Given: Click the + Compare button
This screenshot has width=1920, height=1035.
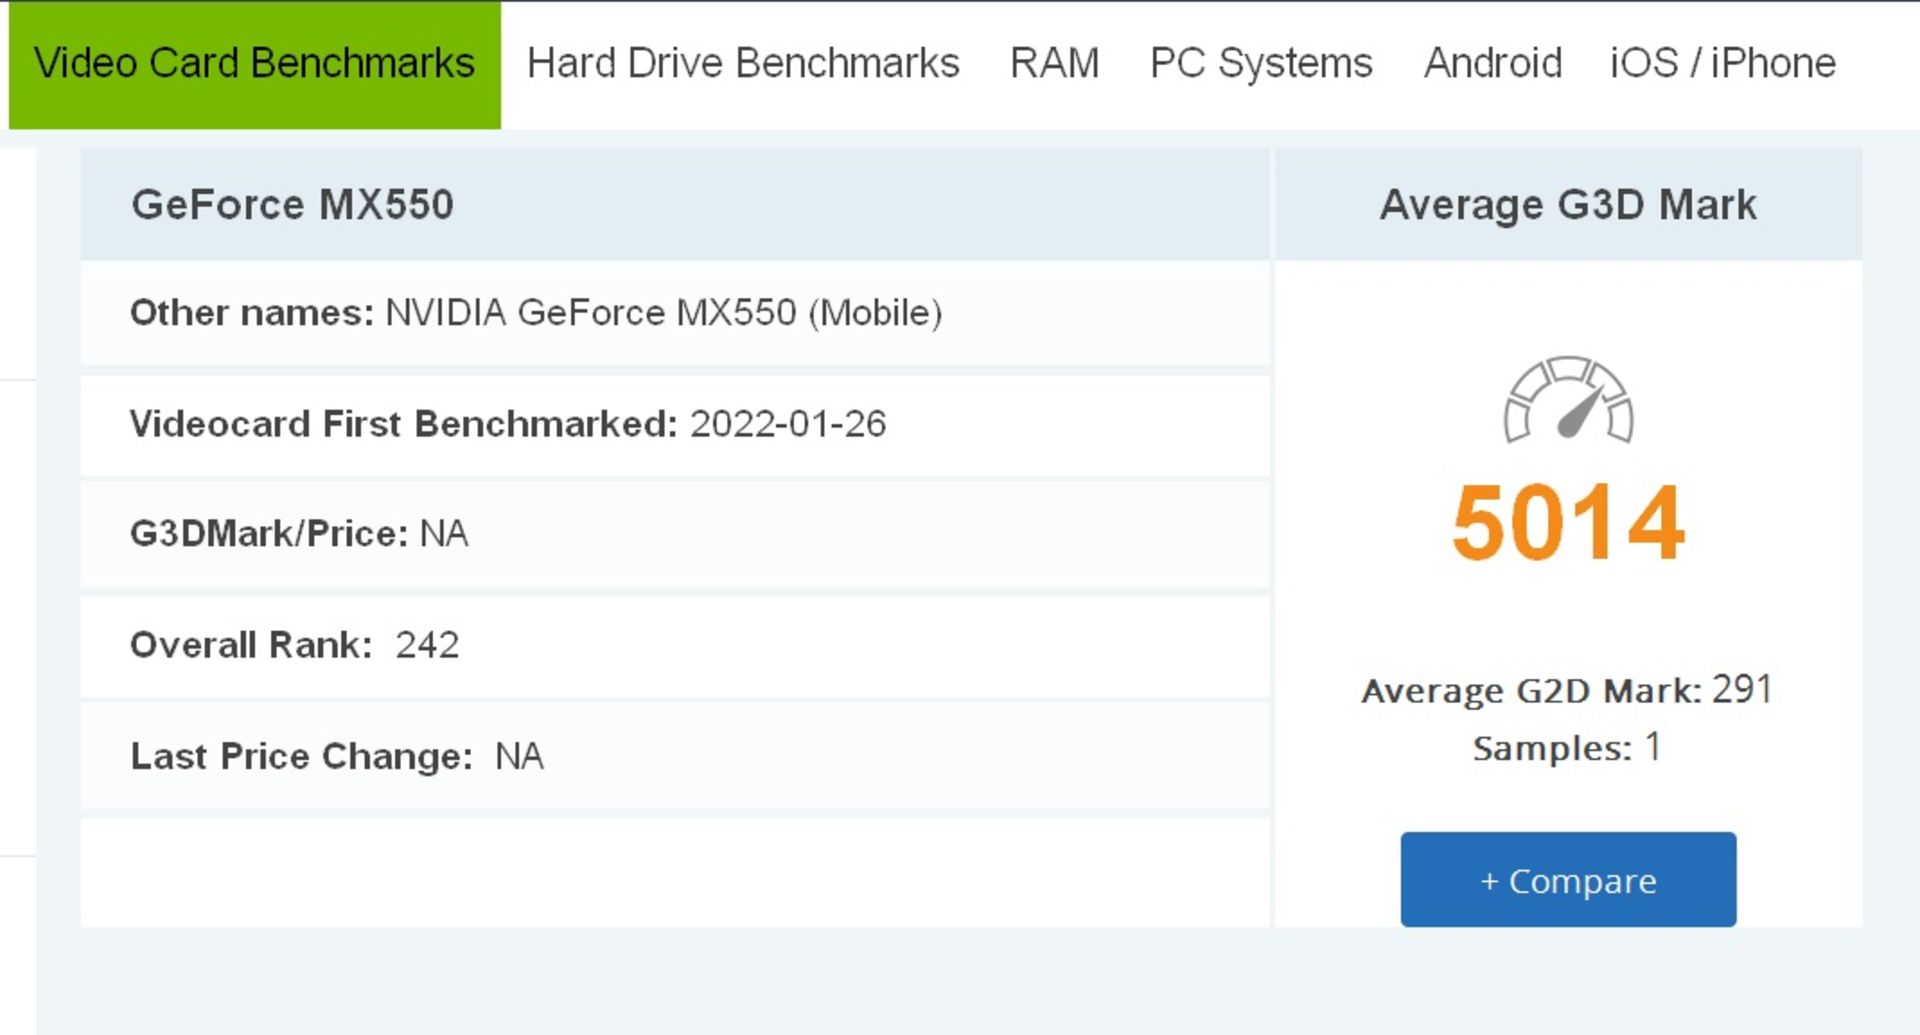Looking at the screenshot, I should 1568,880.
